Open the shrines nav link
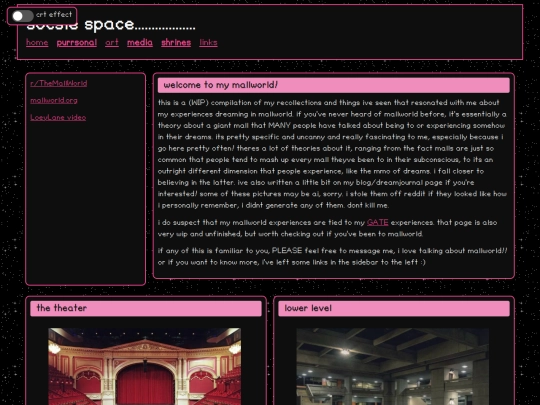 176,43
